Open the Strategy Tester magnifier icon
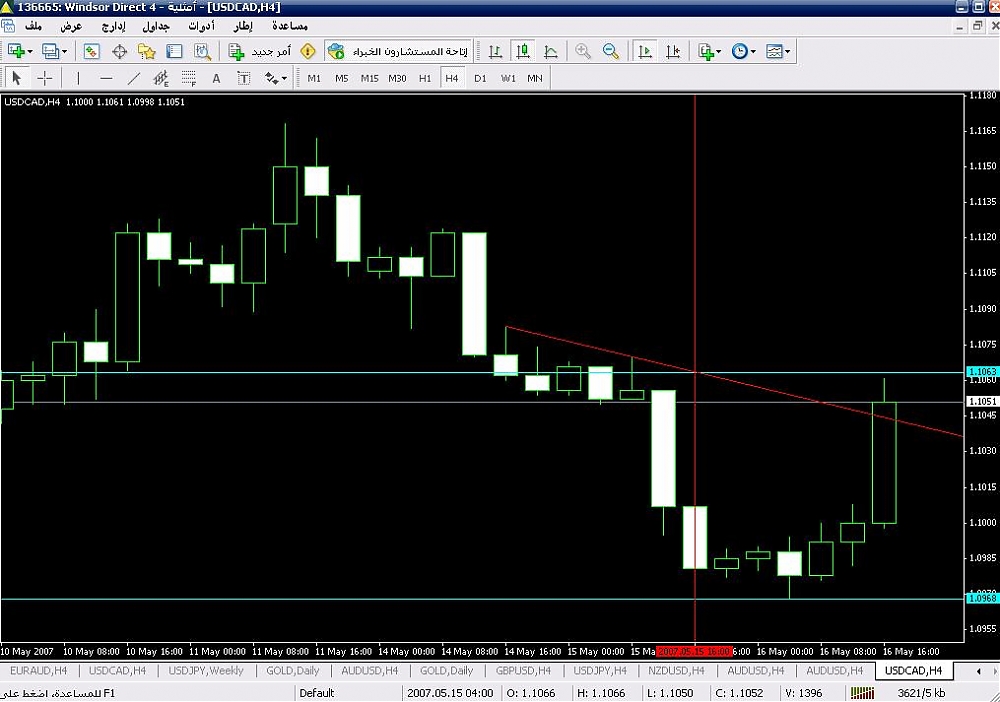The width and height of the screenshot is (1000, 702). pyautogui.click(x=202, y=52)
